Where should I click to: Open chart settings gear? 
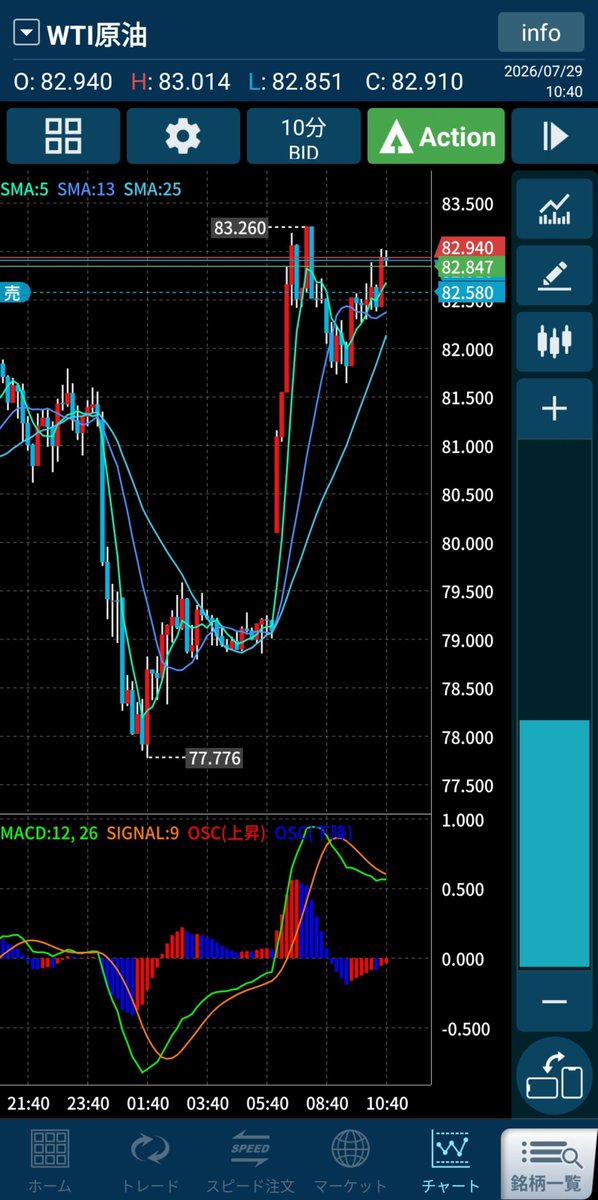182,136
